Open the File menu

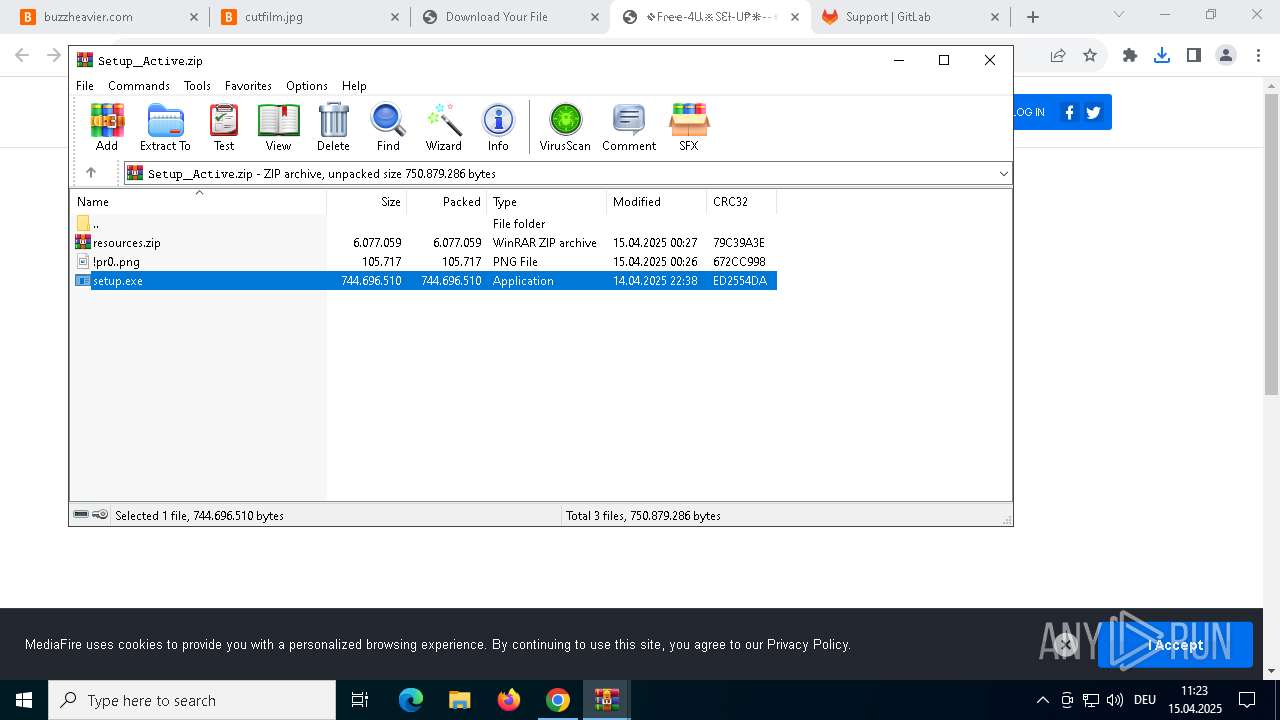tap(85, 86)
